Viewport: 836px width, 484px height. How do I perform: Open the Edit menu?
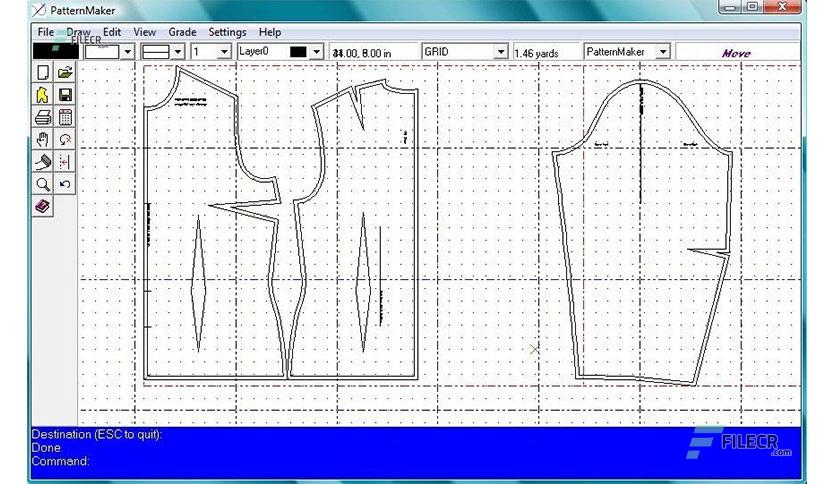coord(111,32)
